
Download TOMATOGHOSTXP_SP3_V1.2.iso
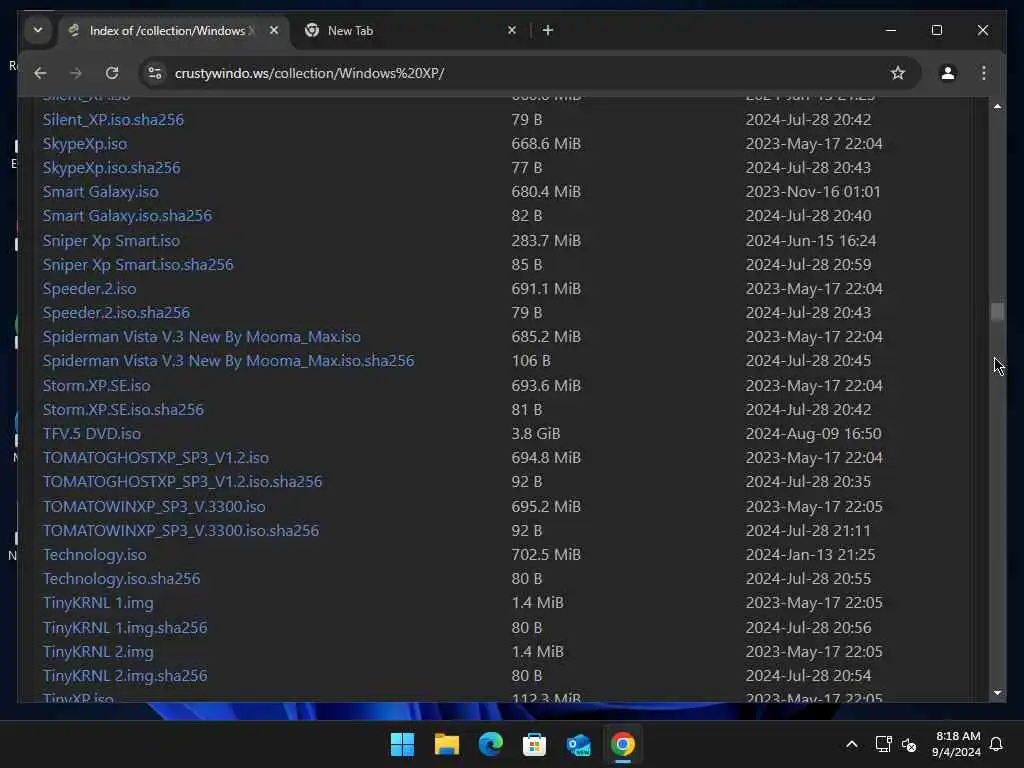[155, 458]
